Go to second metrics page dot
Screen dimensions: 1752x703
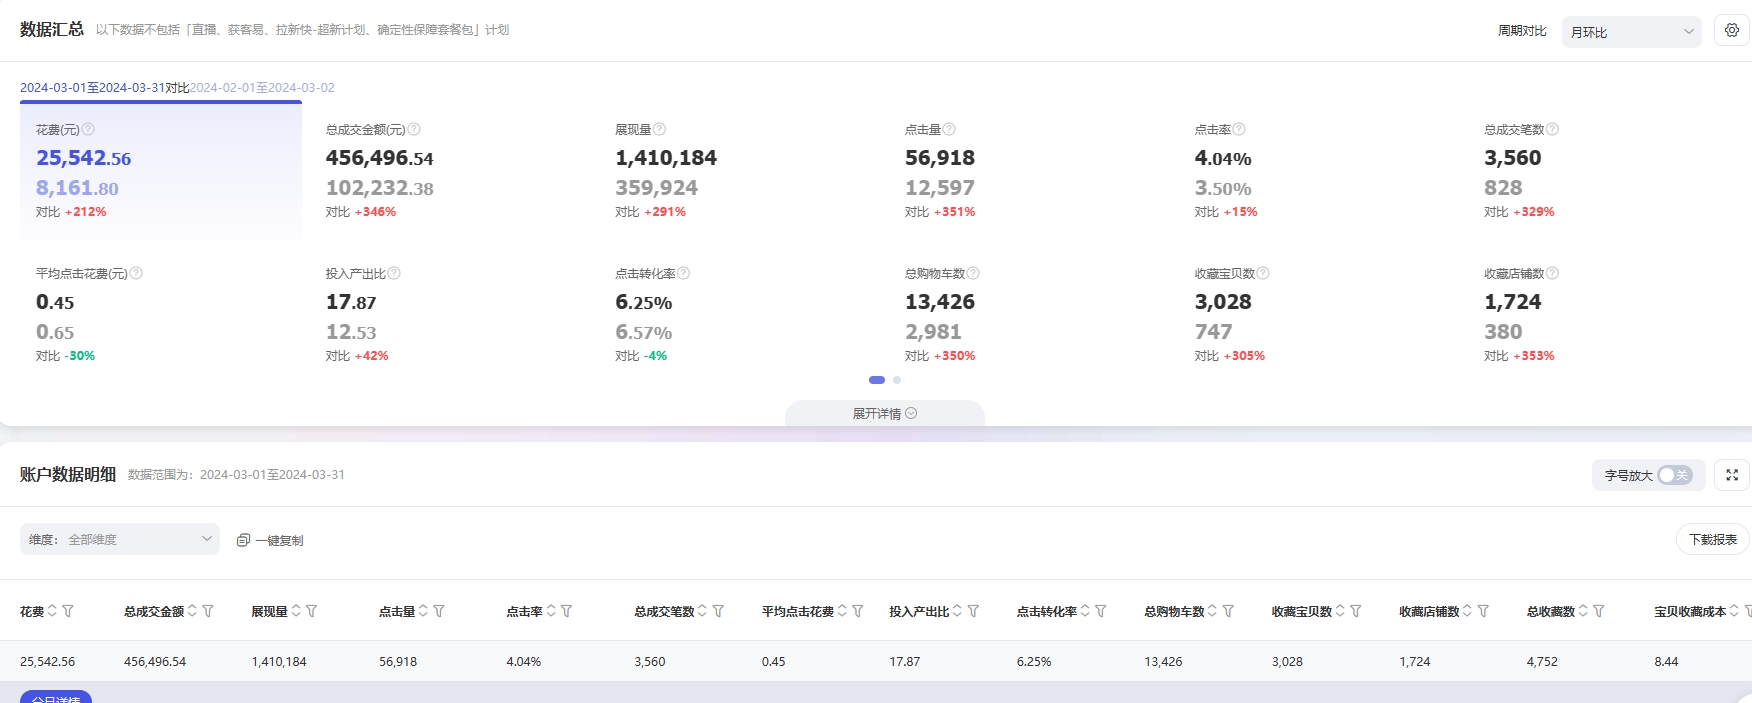[x=897, y=380]
